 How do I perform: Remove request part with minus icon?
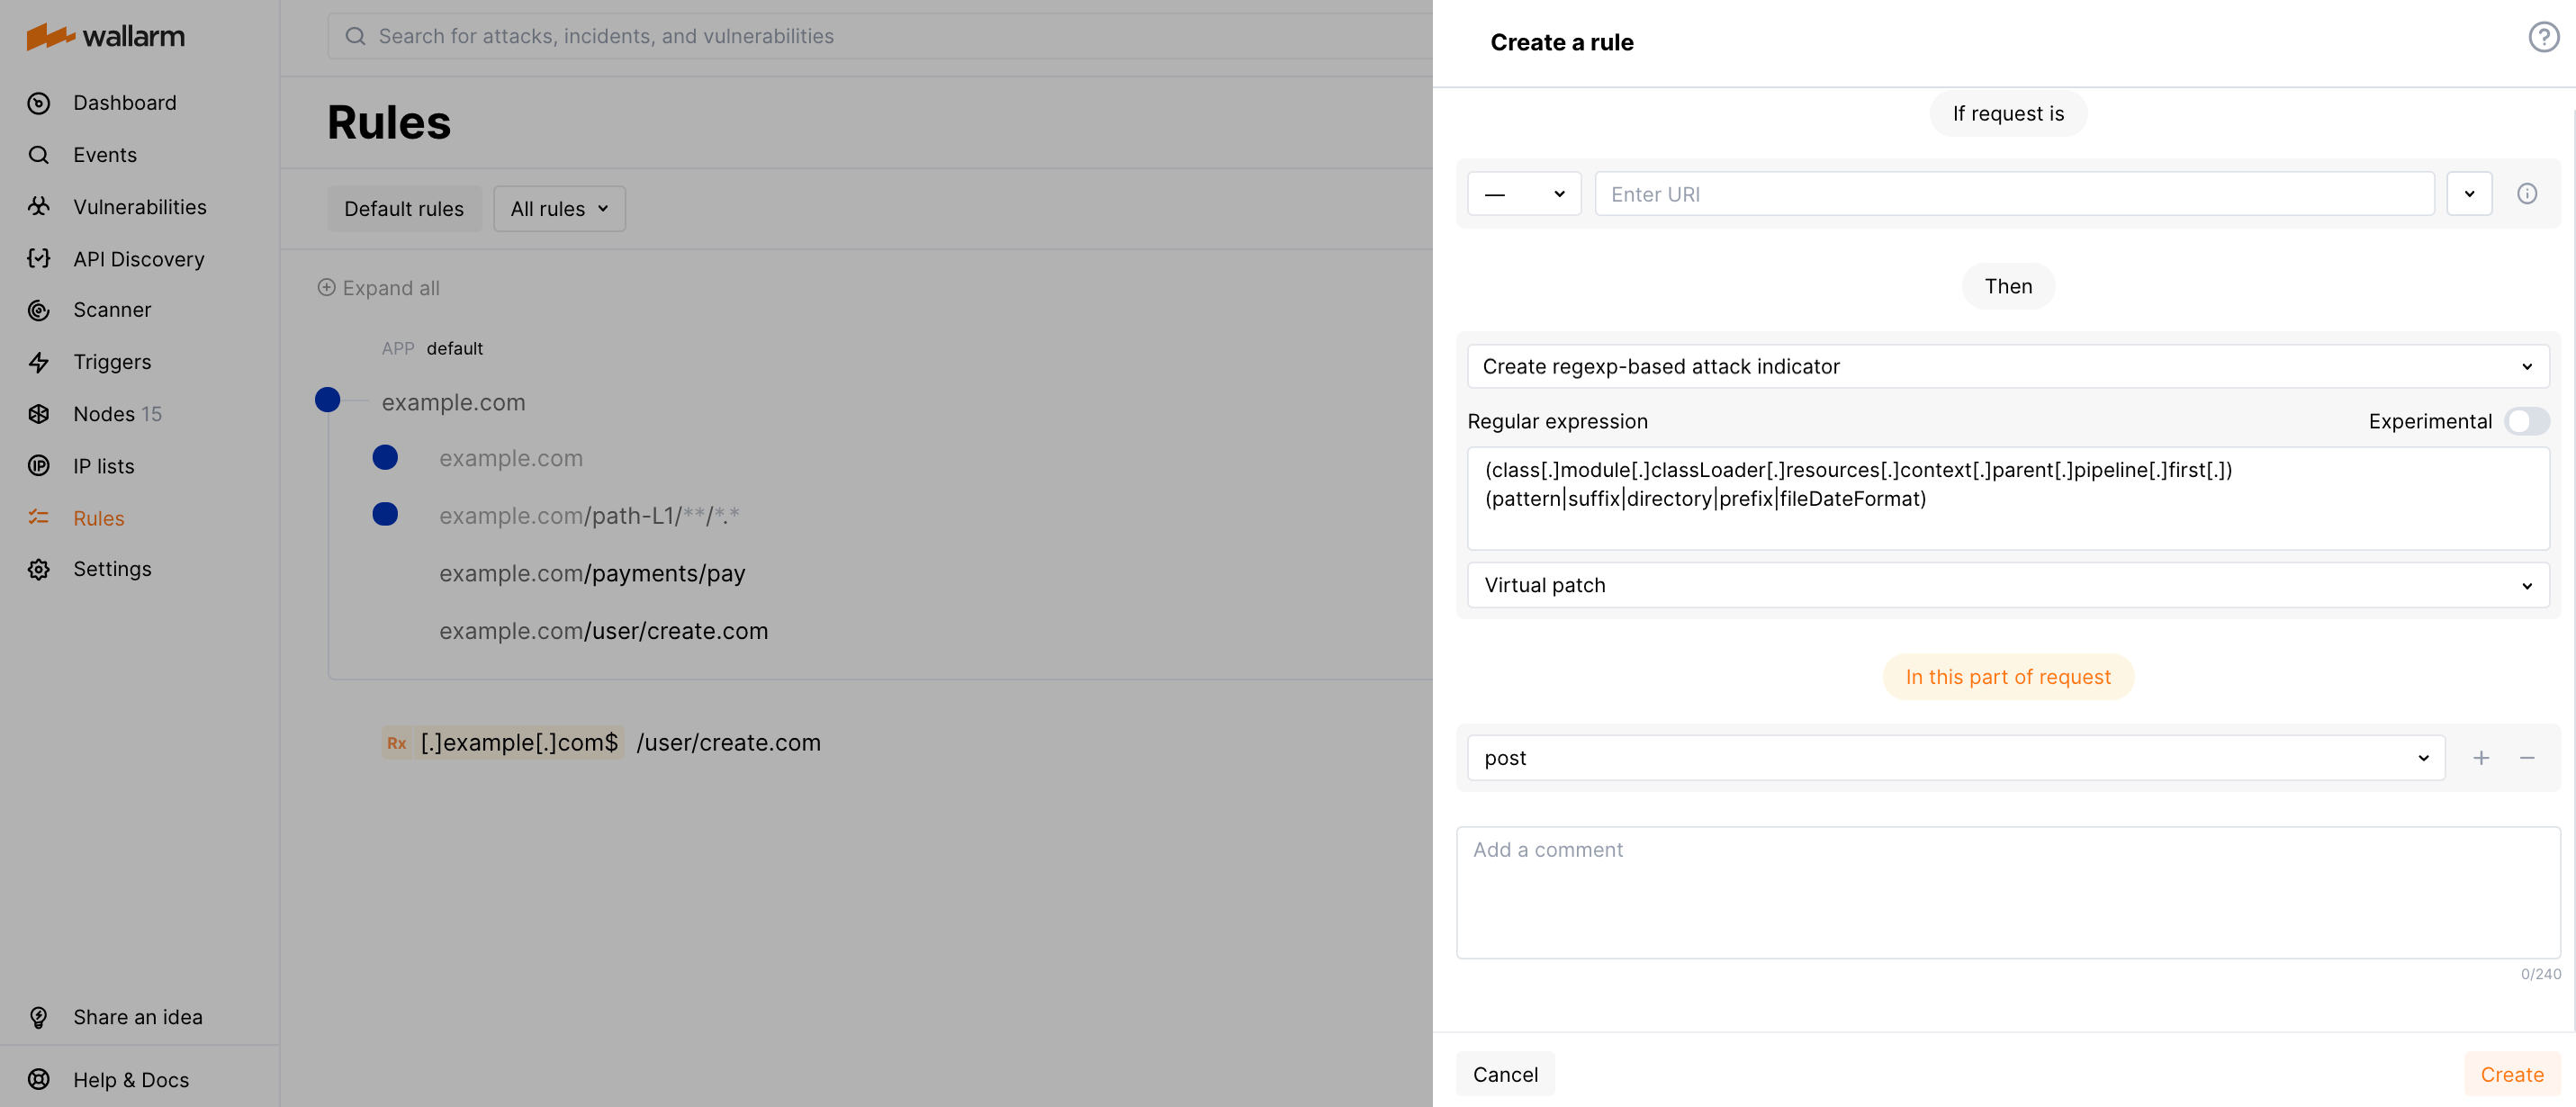point(2527,758)
